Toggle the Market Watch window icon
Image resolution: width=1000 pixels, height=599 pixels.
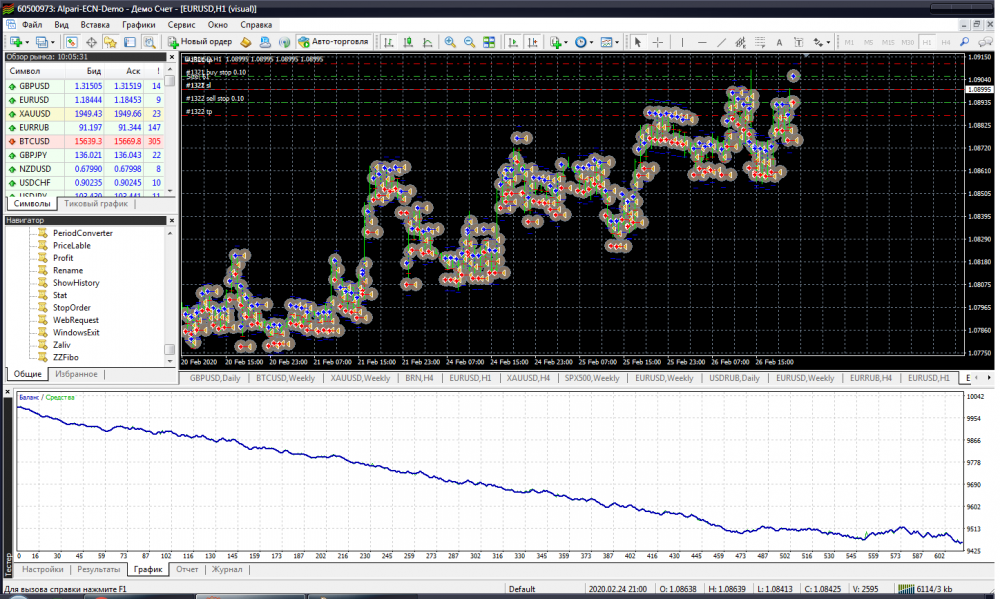point(72,42)
